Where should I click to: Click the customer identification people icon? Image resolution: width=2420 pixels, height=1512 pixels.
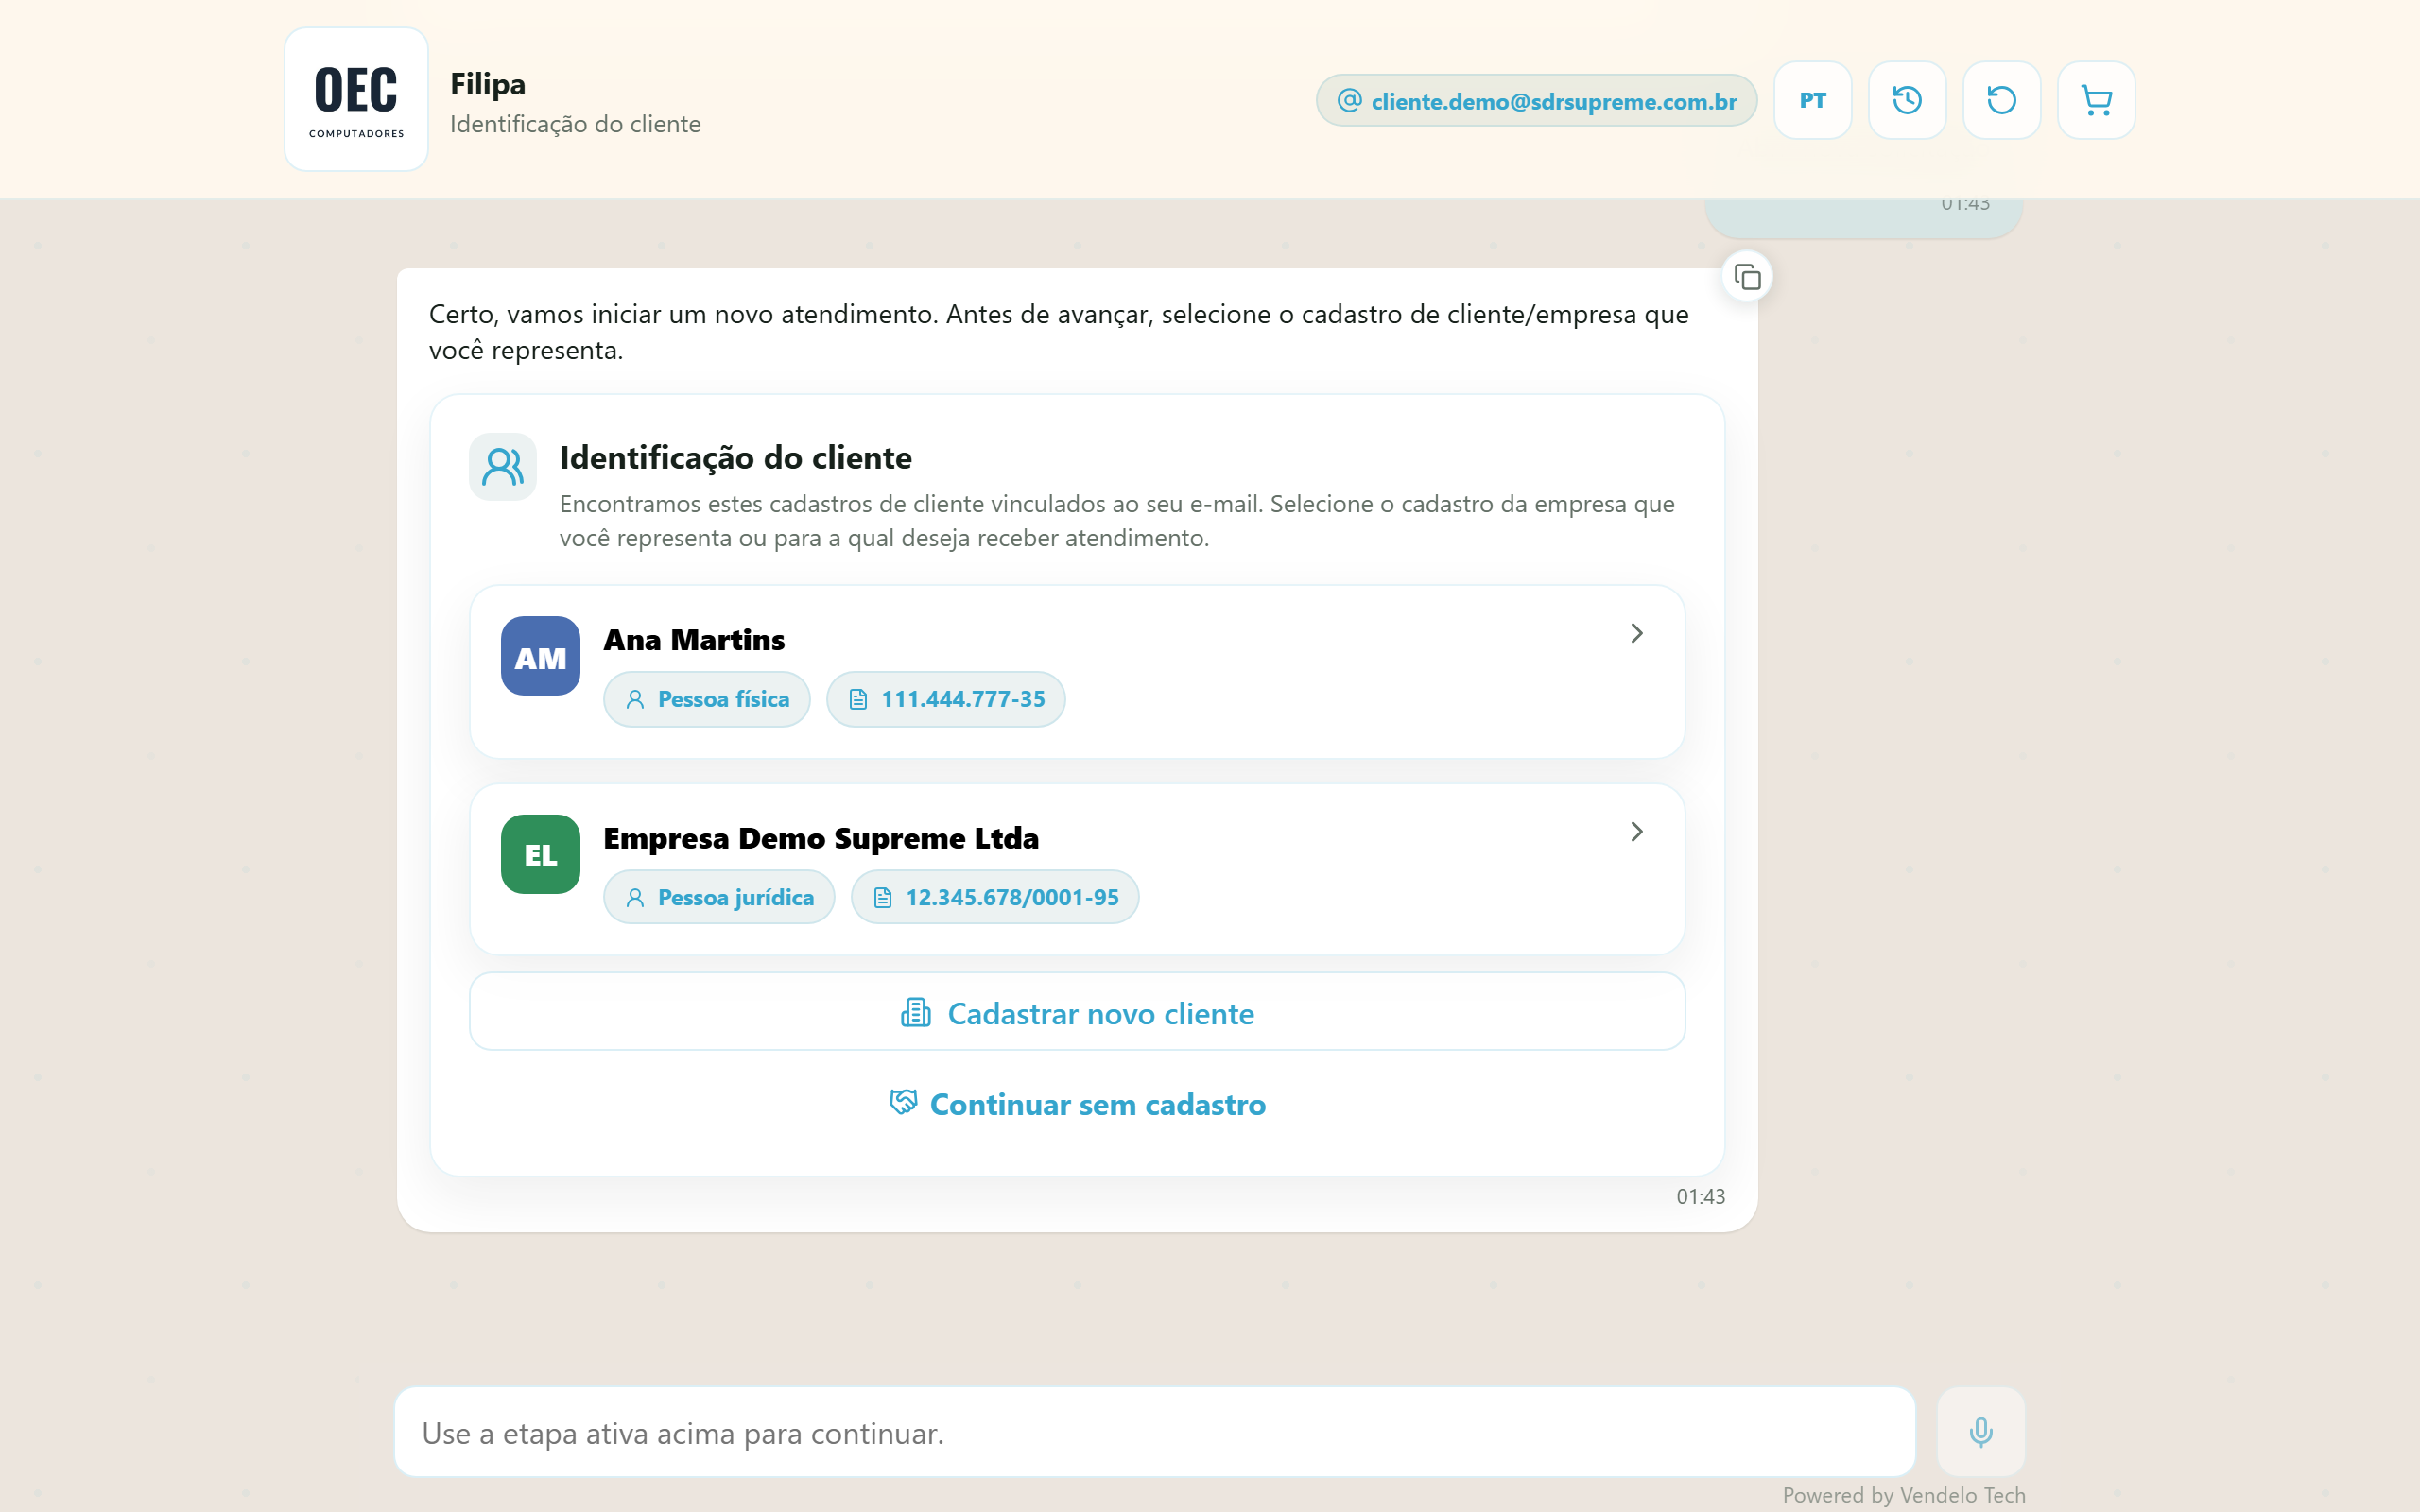(x=503, y=467)
